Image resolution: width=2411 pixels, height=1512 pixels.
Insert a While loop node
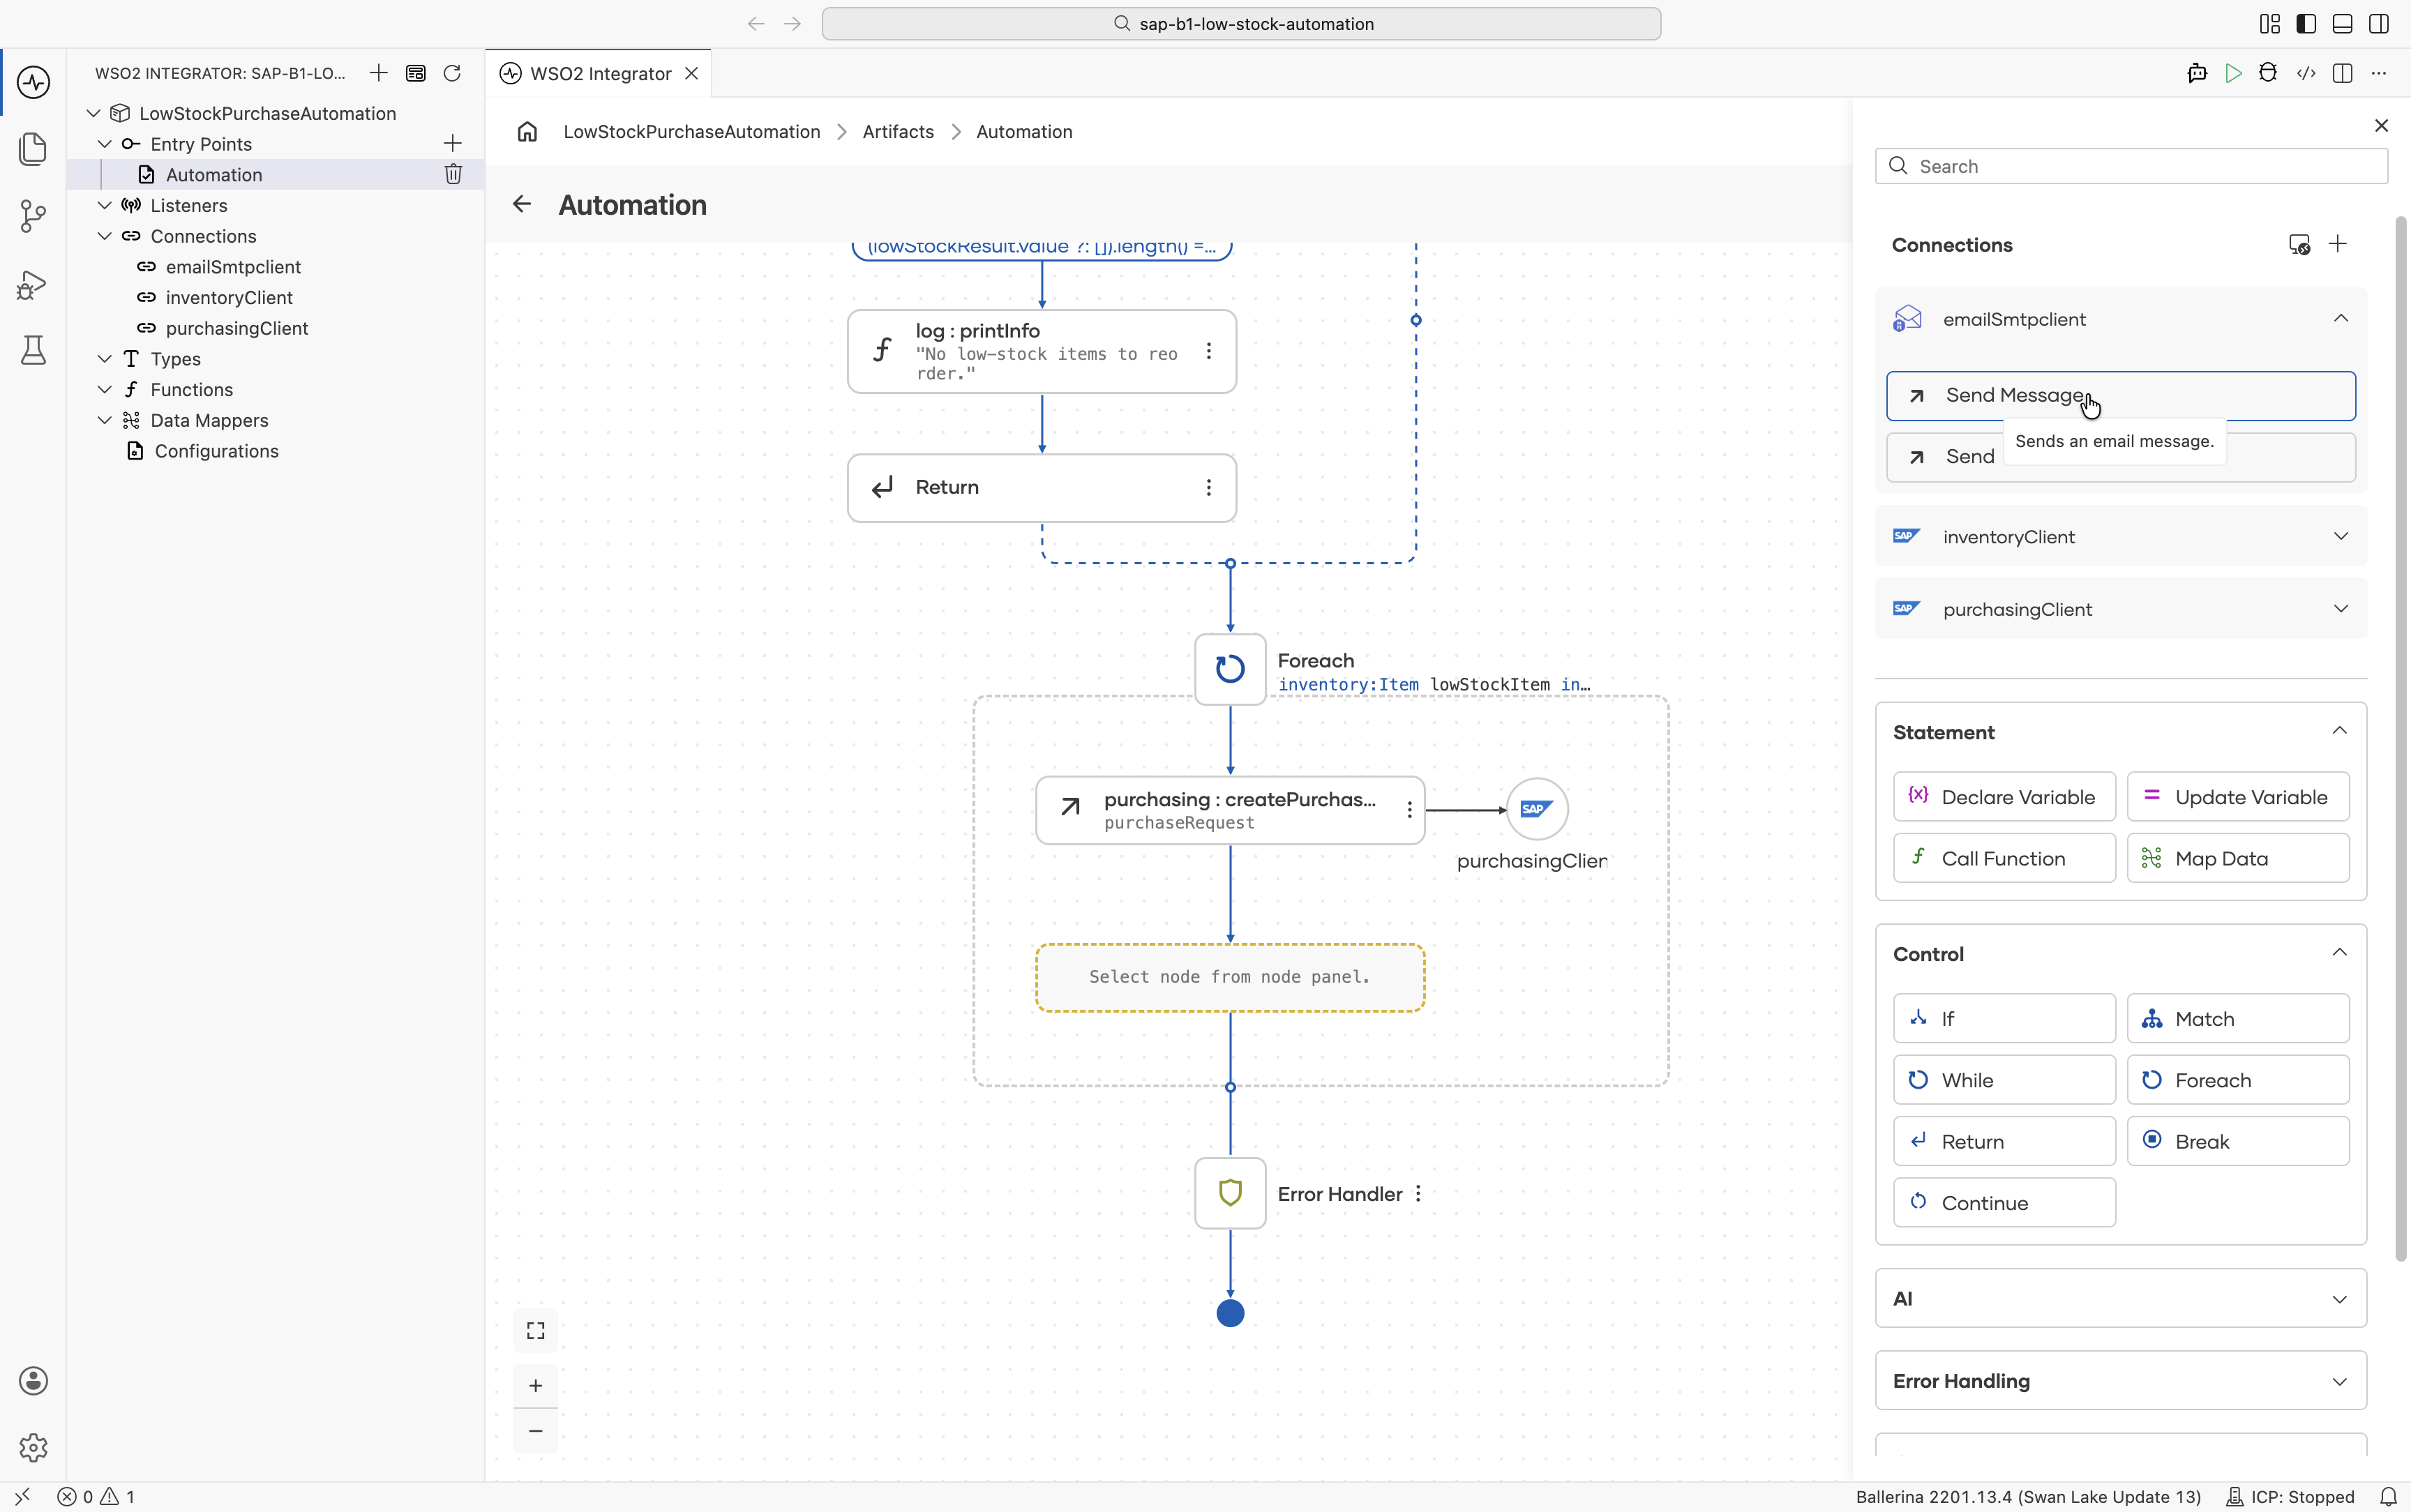point(2004,1080)
